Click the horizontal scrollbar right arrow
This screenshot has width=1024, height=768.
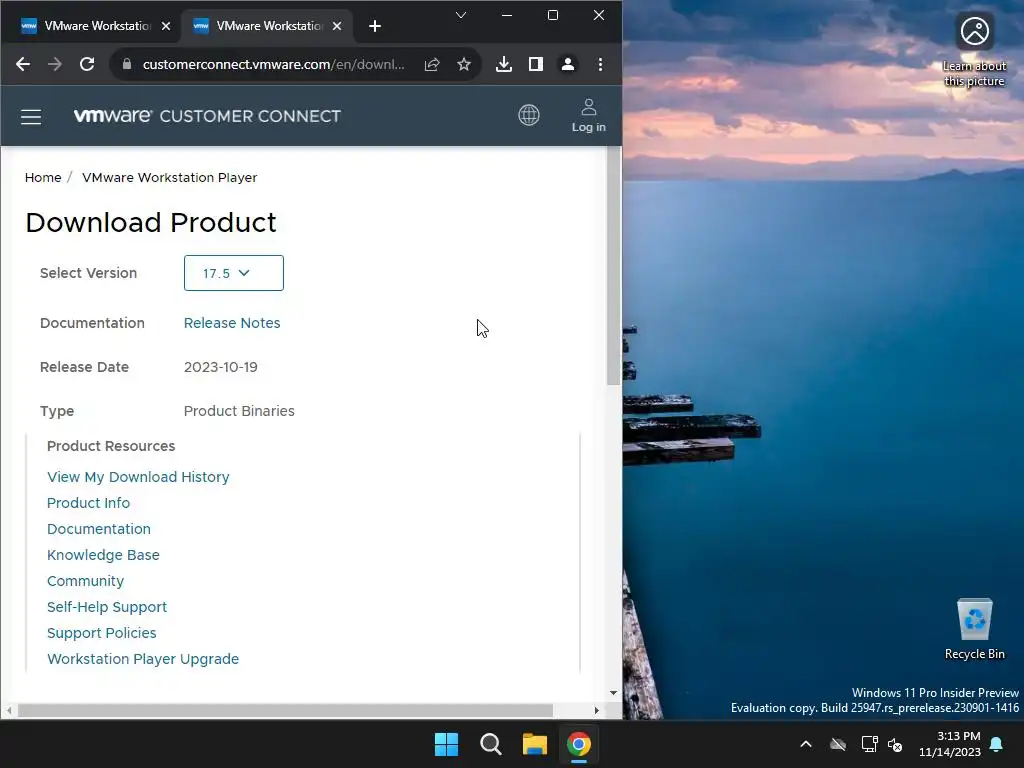(x=596, y=711)
